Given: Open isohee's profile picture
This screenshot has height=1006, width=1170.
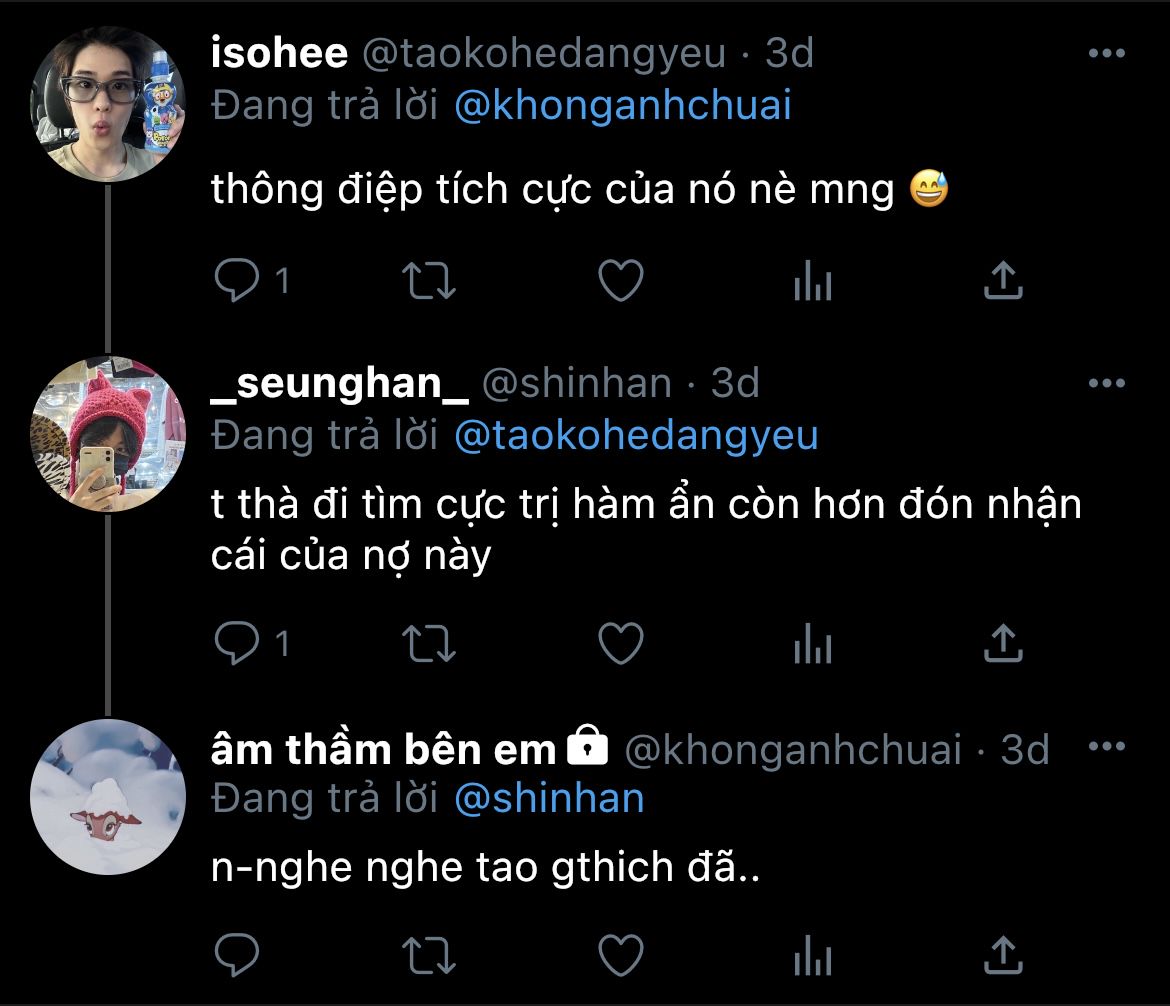Looking at the screenshot, I should [106, 104].
